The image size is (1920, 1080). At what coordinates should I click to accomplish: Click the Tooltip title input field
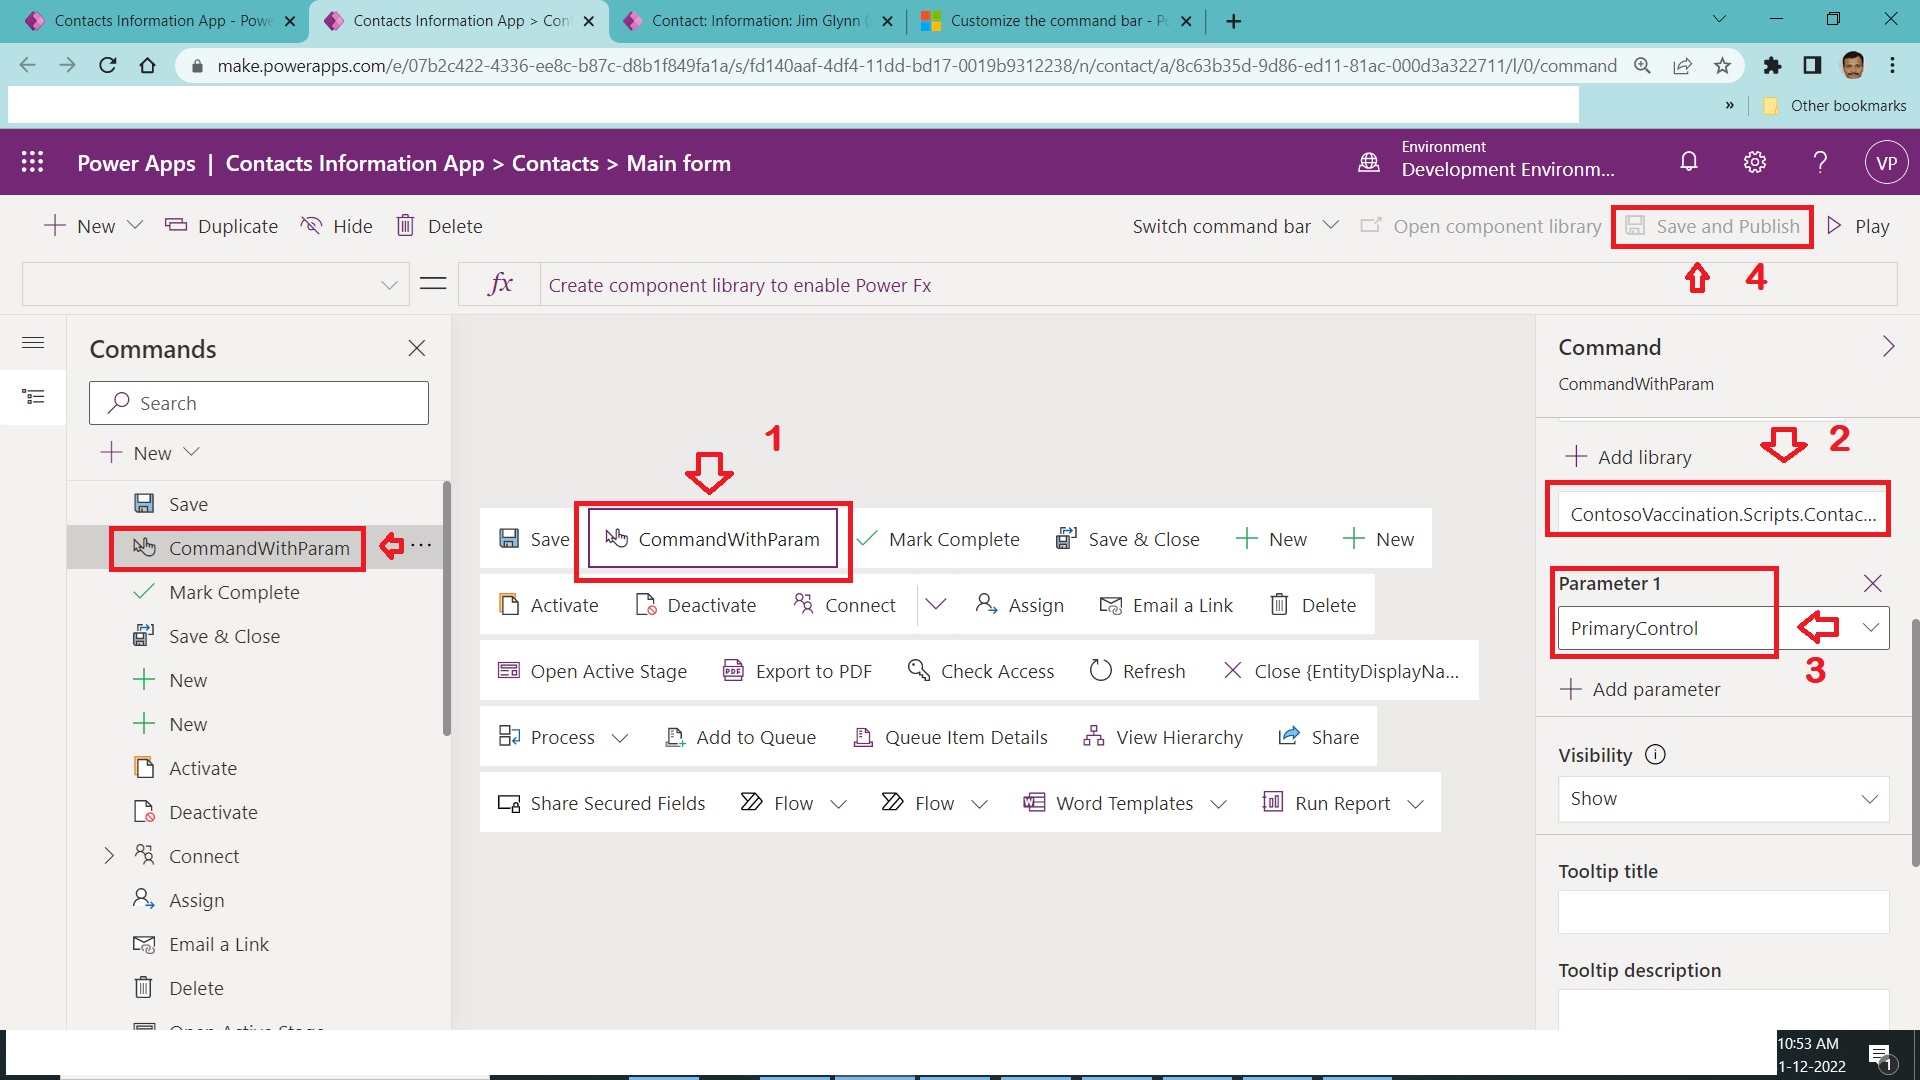(x=1722, y=912)
